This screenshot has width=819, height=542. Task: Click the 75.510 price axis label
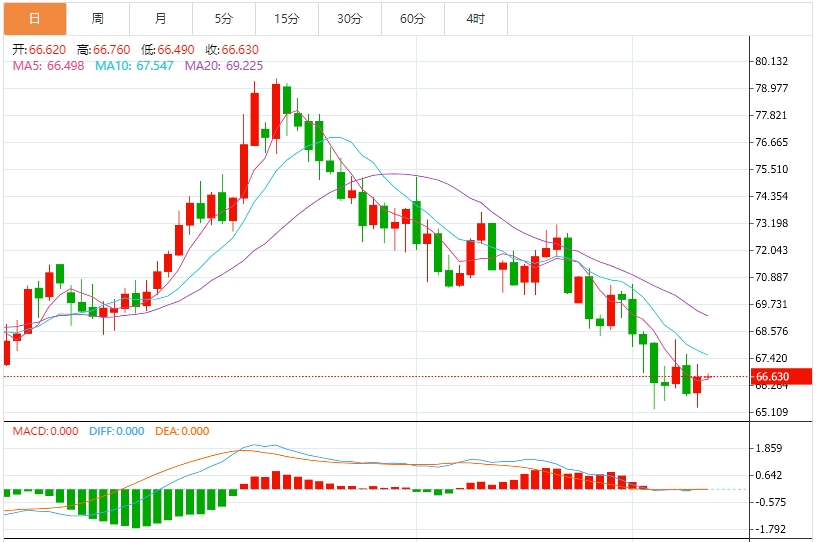coord(771,169)
